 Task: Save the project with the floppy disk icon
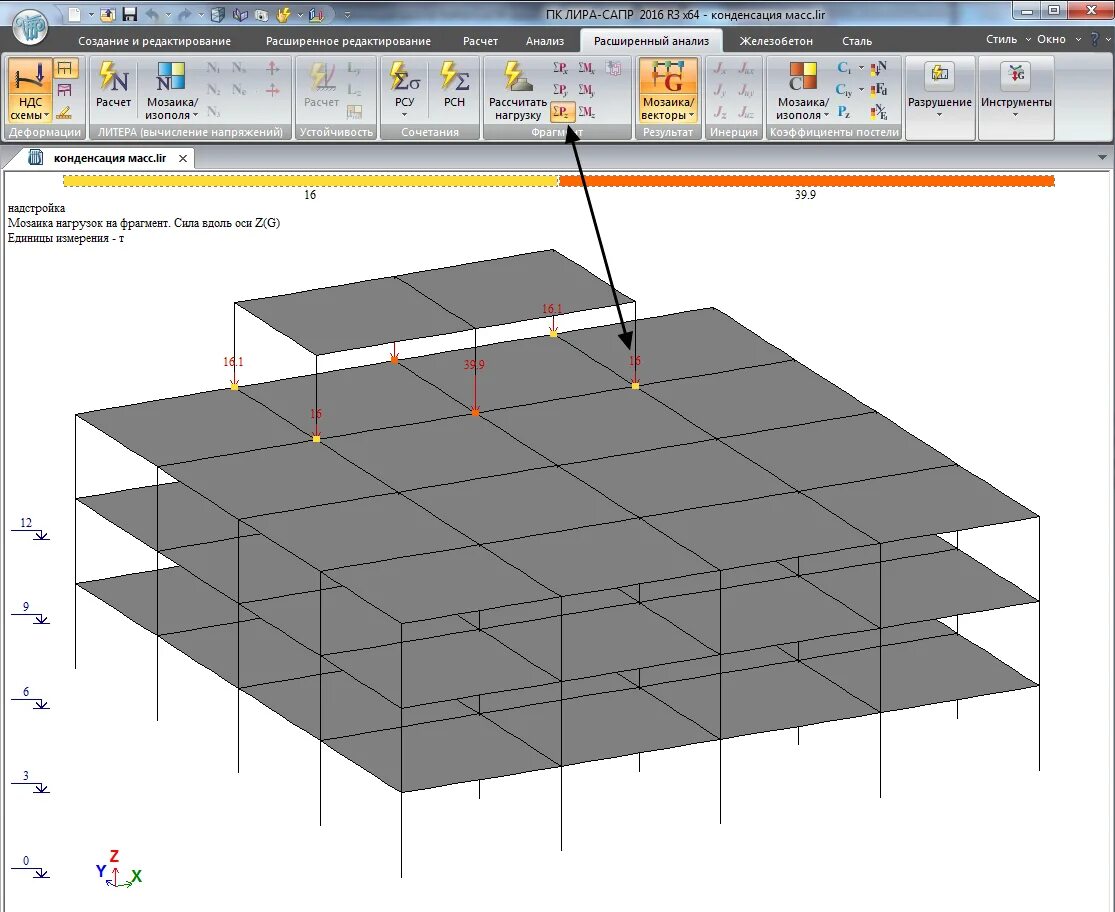129,14
